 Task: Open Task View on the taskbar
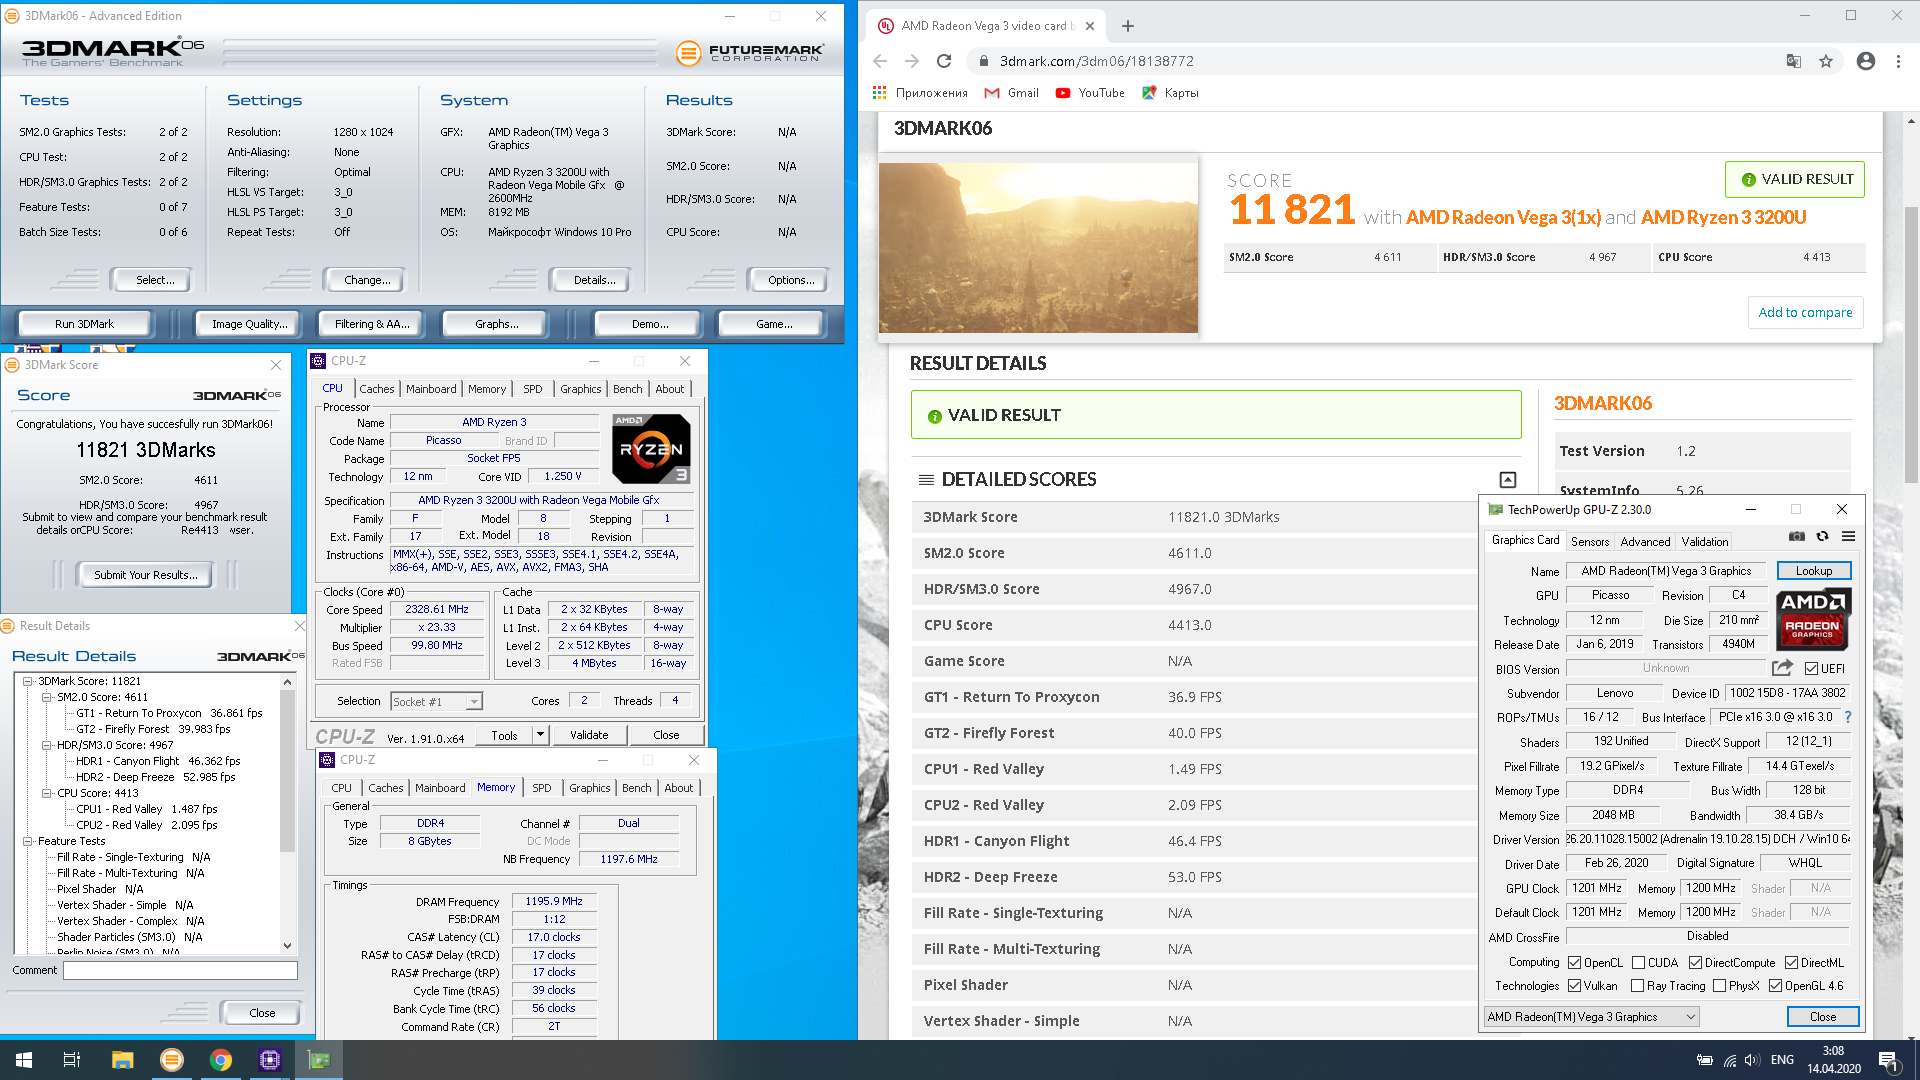click(72, 1060)
